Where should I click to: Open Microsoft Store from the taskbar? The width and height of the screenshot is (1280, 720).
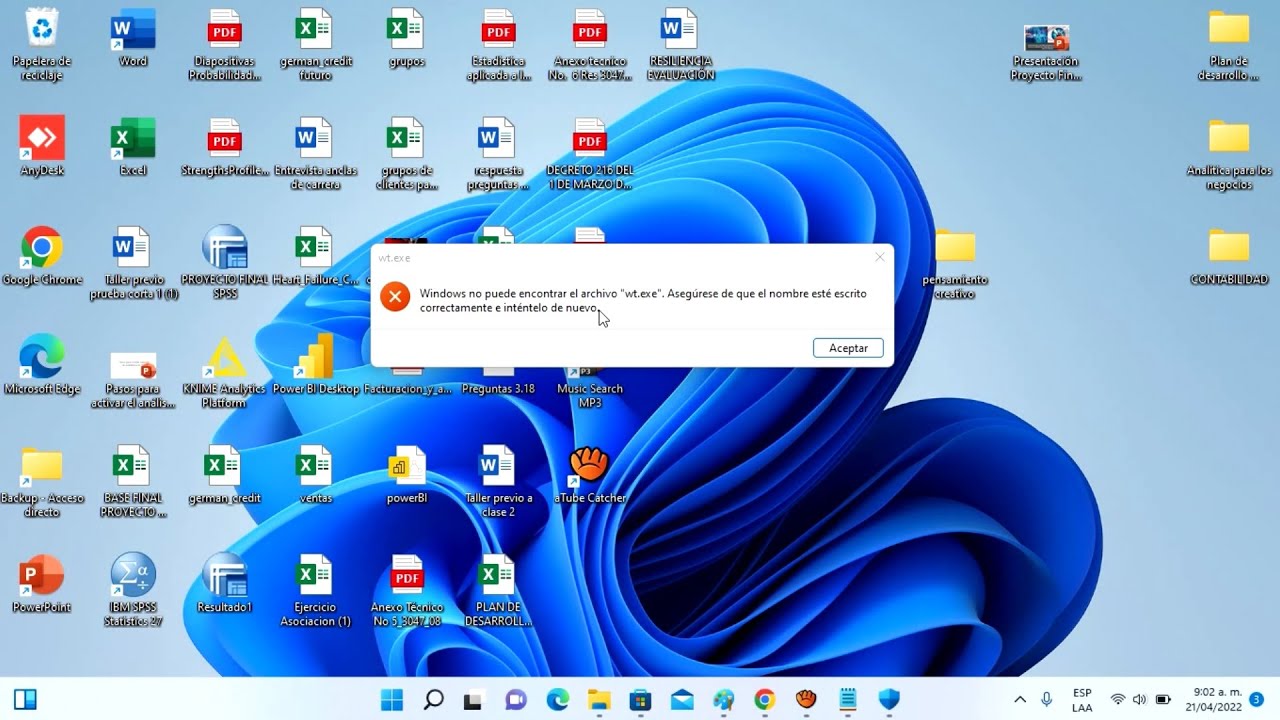coord(640,699)
